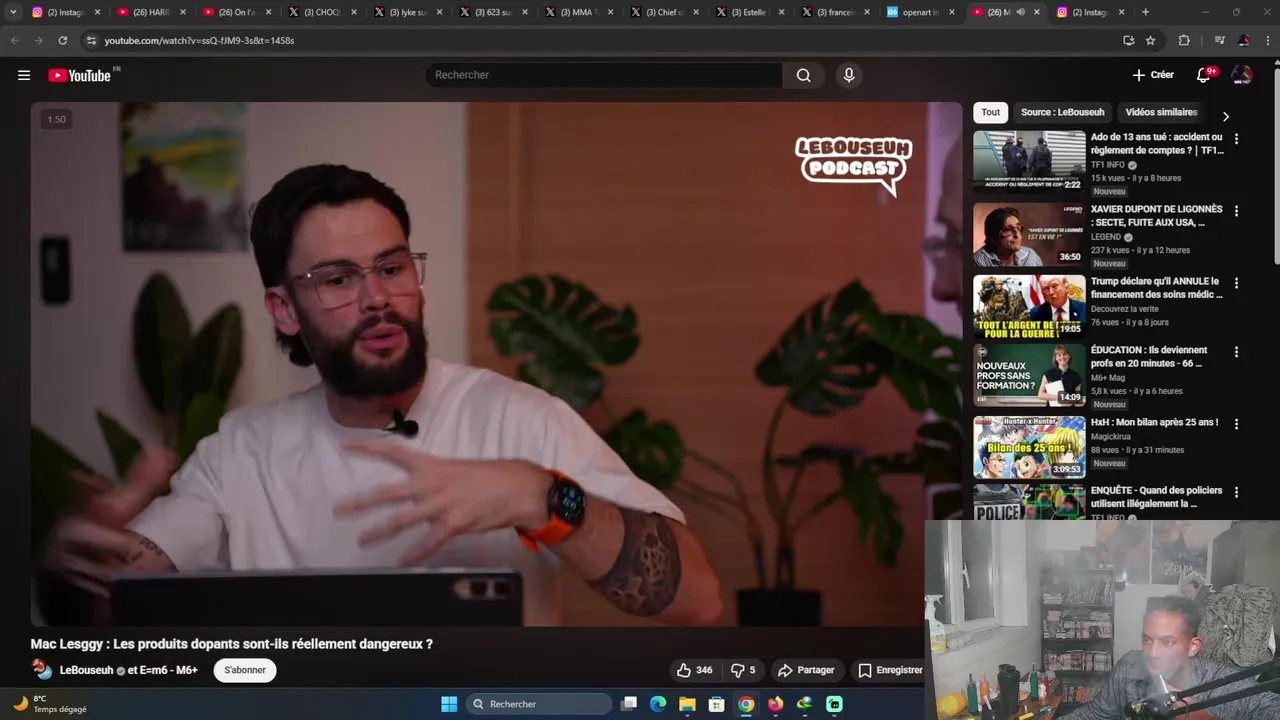Open options for the Ado de 13 ans video
Viewport: 1280px width, 720px height.
(x=1236, y=139)
